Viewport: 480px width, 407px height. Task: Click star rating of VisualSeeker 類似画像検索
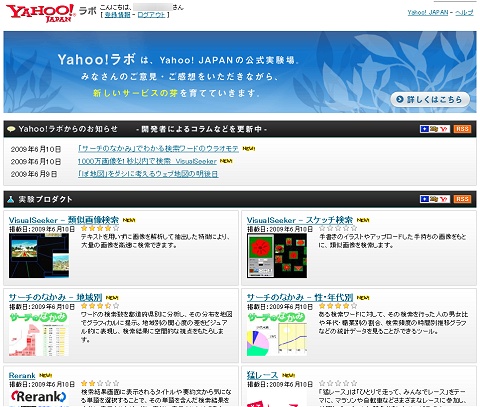[x=100, y=228]
